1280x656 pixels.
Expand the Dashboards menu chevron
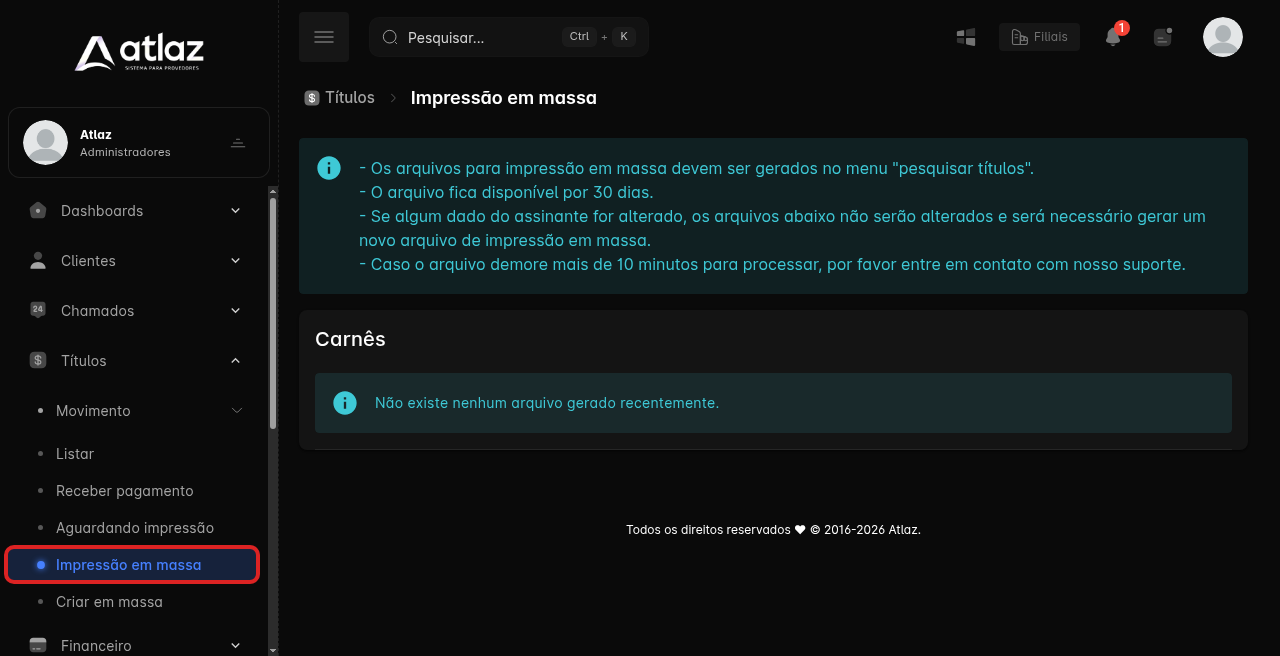click(x=236, y=210)
